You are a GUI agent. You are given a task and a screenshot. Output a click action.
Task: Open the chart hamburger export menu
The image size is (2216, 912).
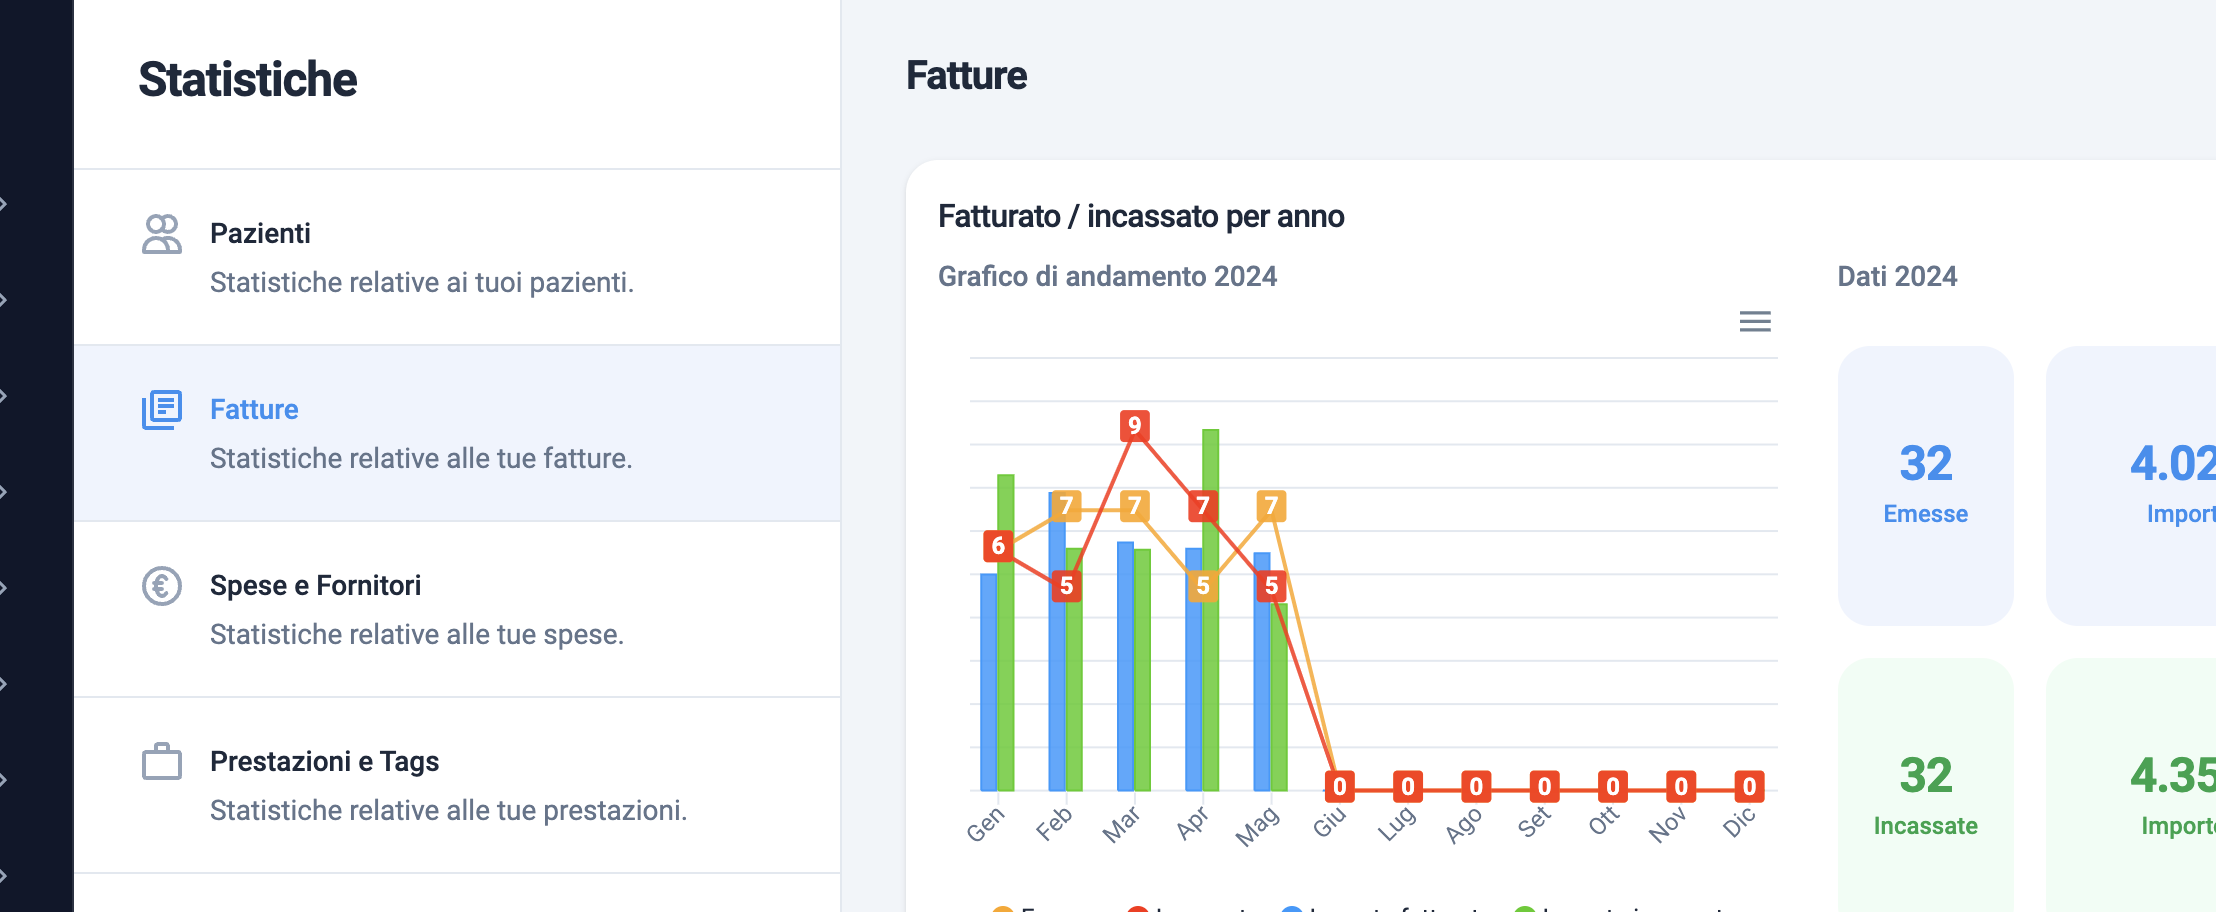1755,321
